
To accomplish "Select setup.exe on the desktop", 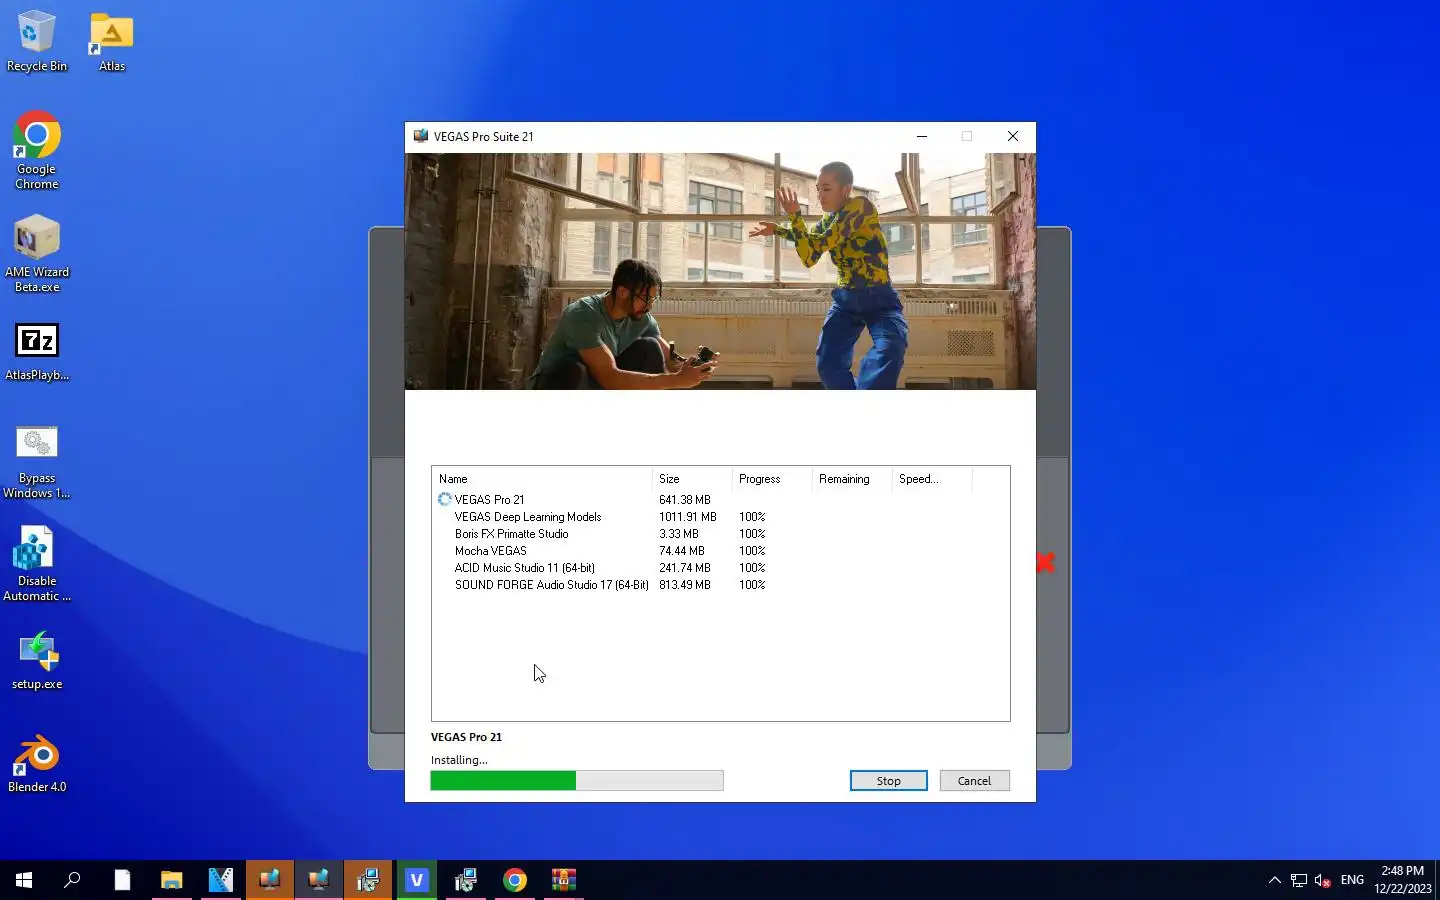I will click(x=37, y=661).
